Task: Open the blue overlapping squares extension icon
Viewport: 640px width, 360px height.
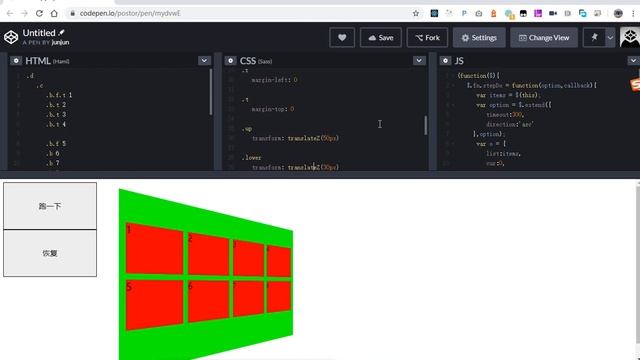Action: pos(582,13)
